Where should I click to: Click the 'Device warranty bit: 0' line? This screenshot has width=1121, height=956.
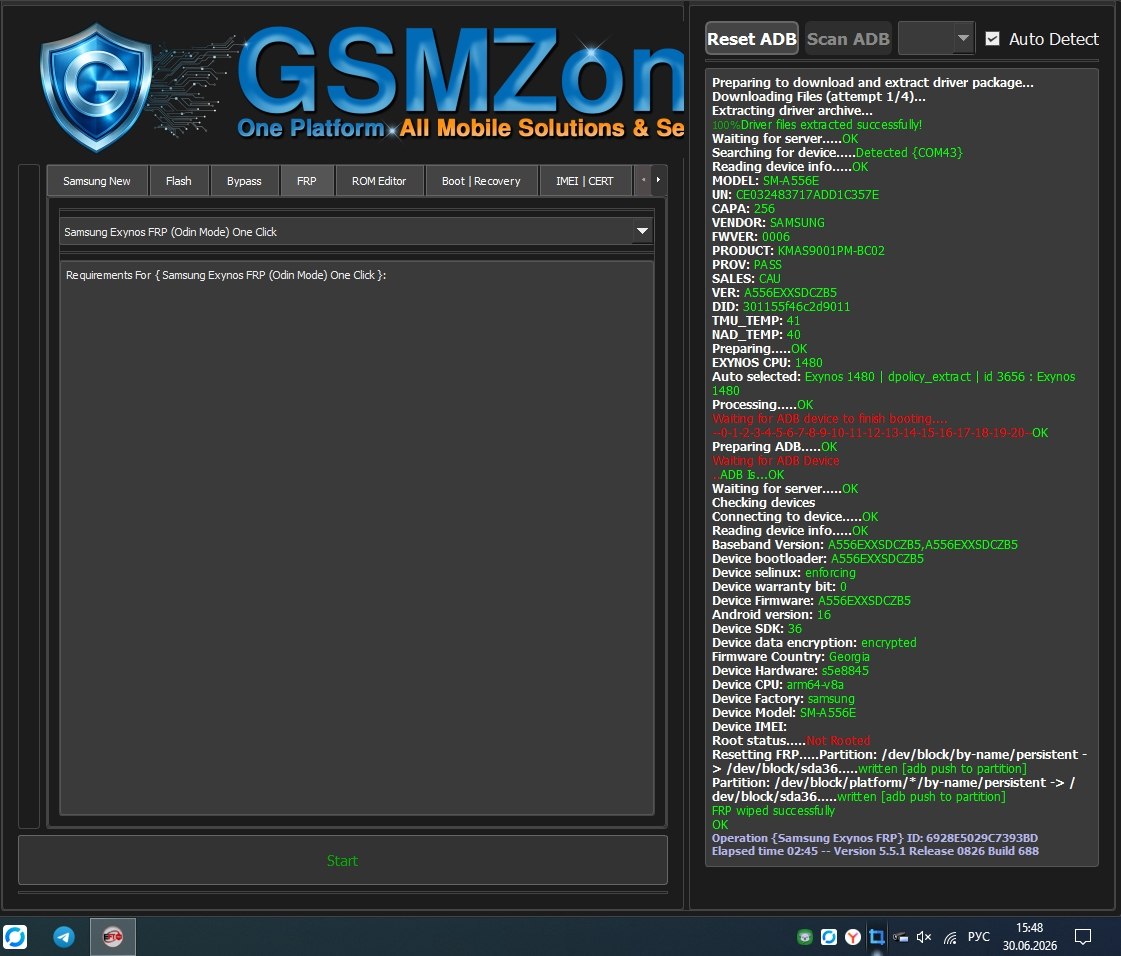coord(779,586)
